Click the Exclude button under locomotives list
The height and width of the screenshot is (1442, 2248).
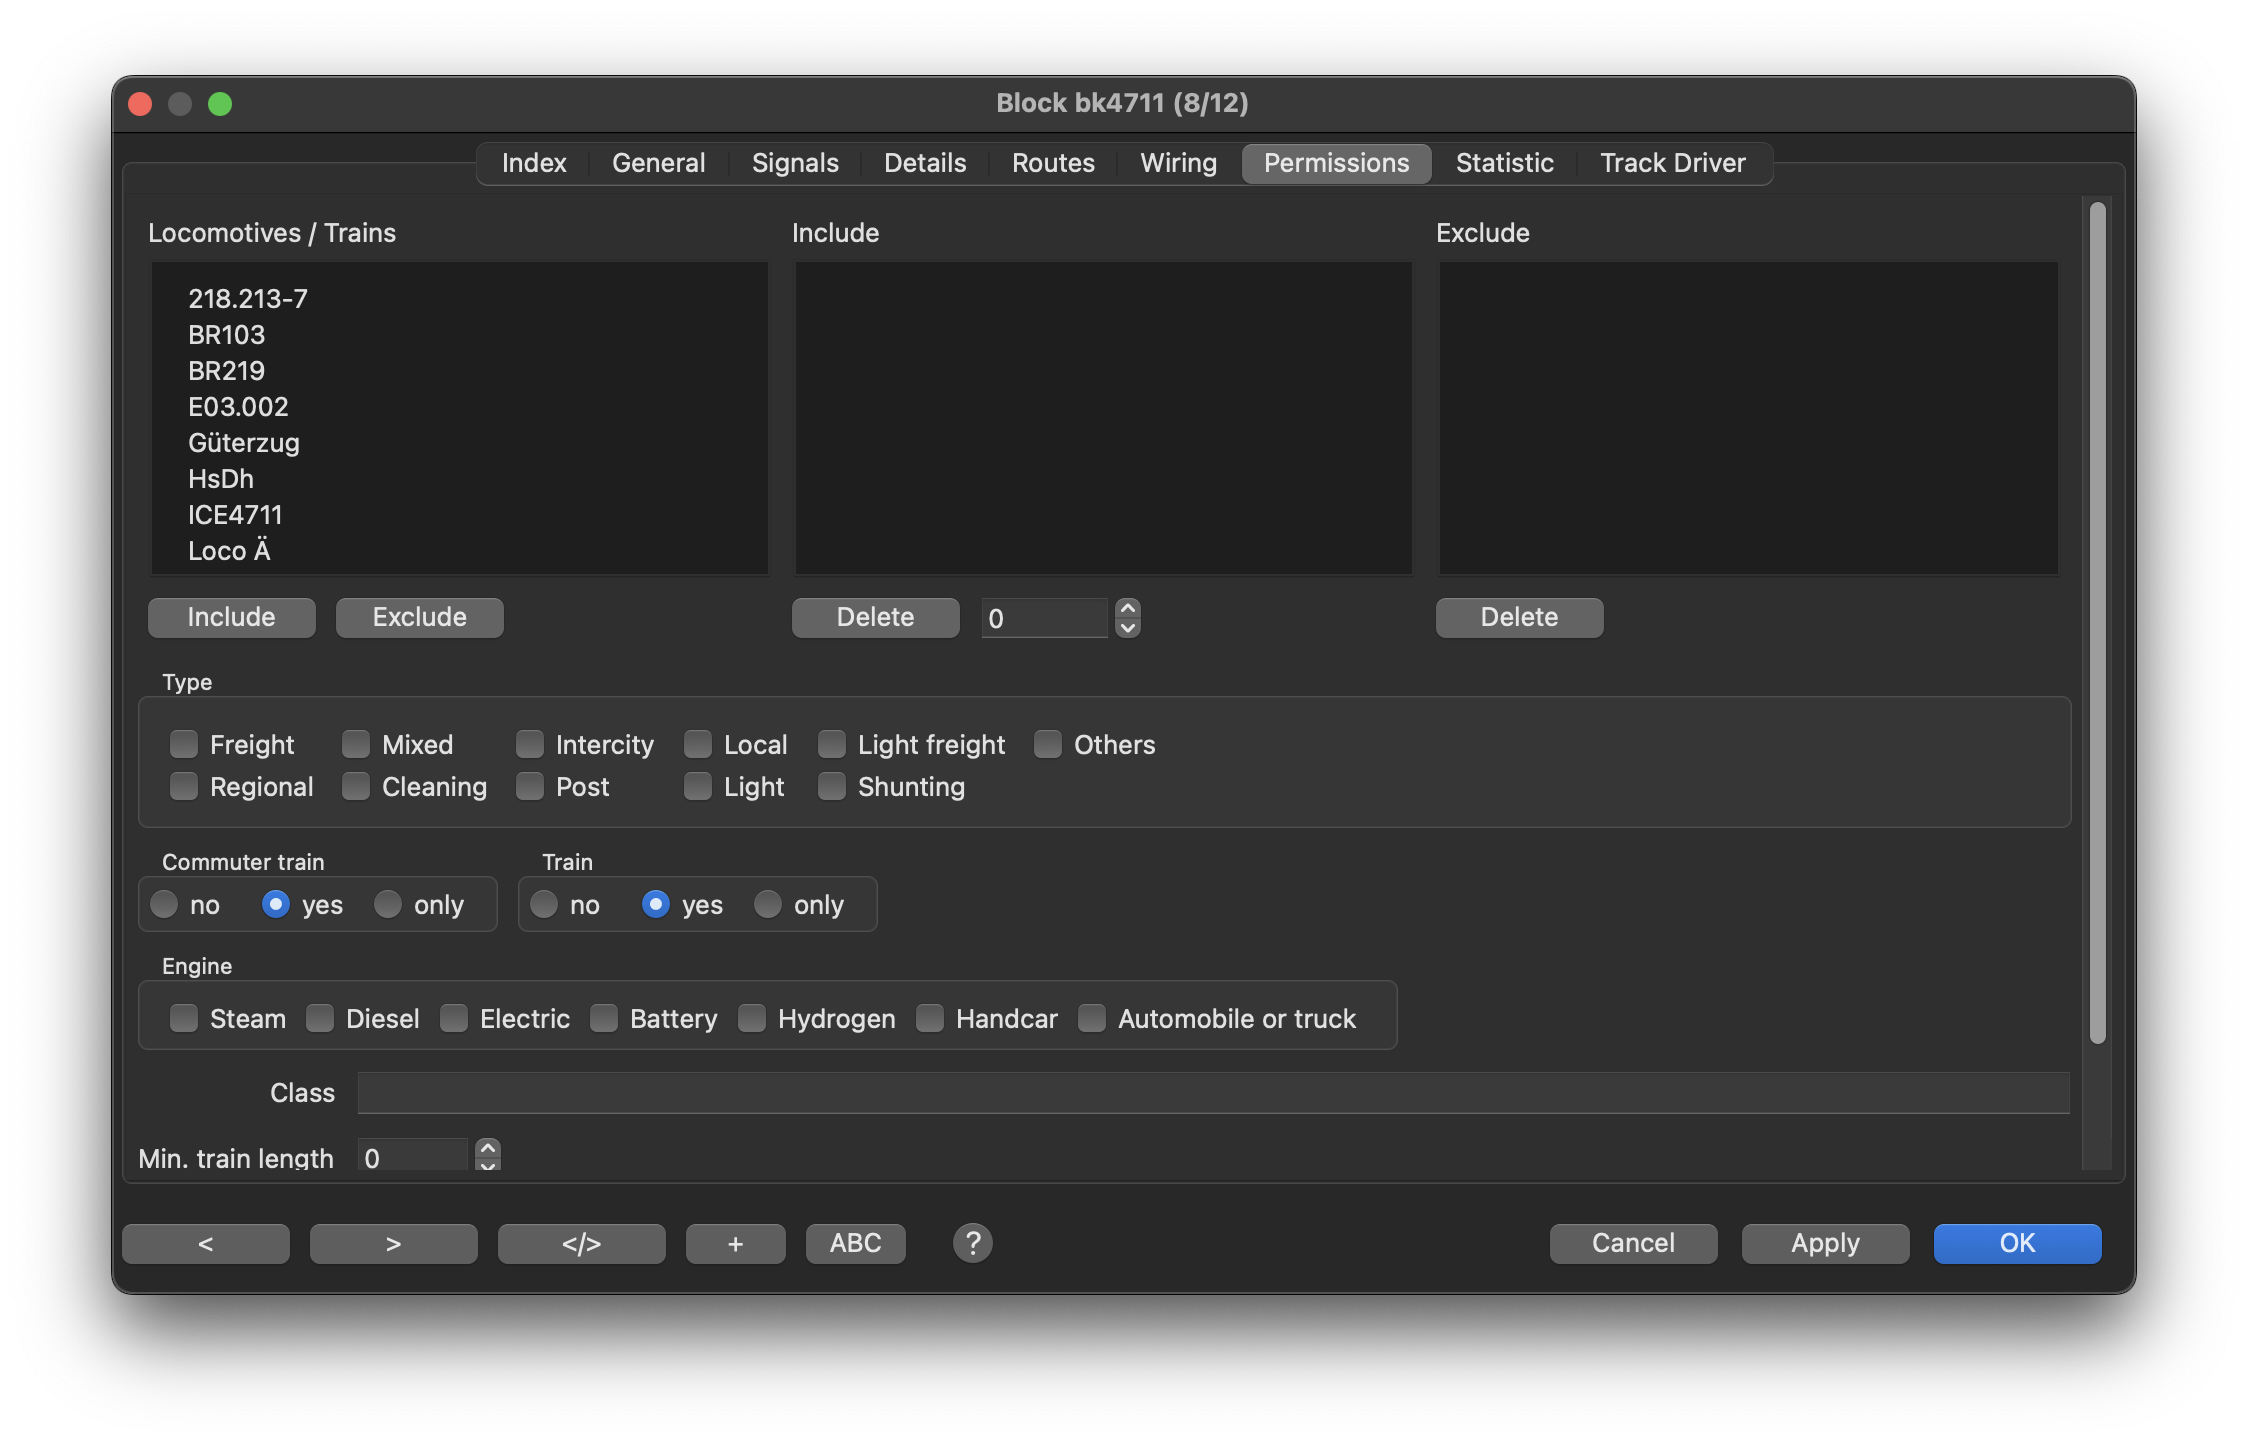(x=419, y=617)
